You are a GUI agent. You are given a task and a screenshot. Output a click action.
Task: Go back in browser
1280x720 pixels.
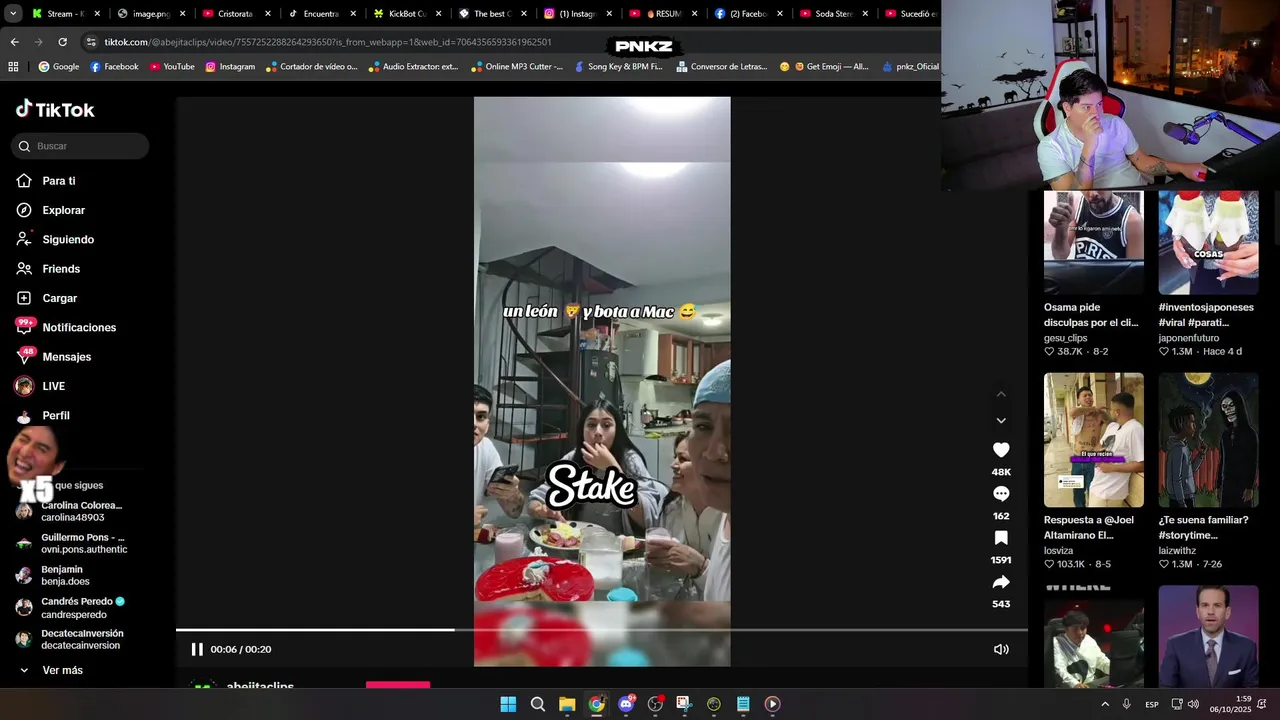[x=14, y=42]
